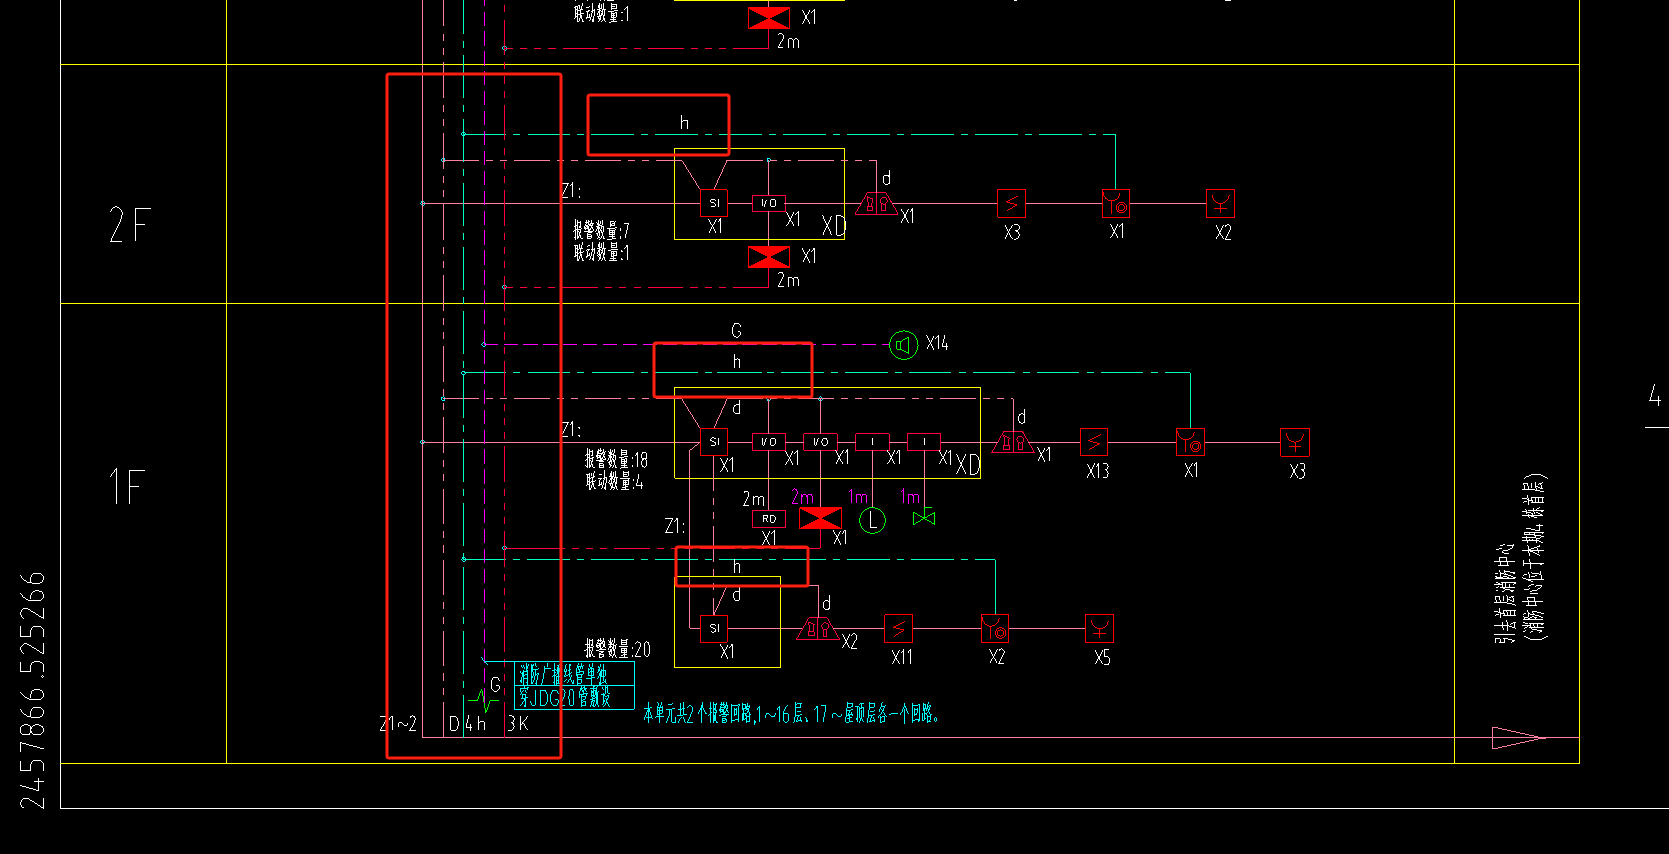This screenshot has width=1669, height=854.
Task: Click the number 4 at the right edge
Action: click(x=1655, y=396)
